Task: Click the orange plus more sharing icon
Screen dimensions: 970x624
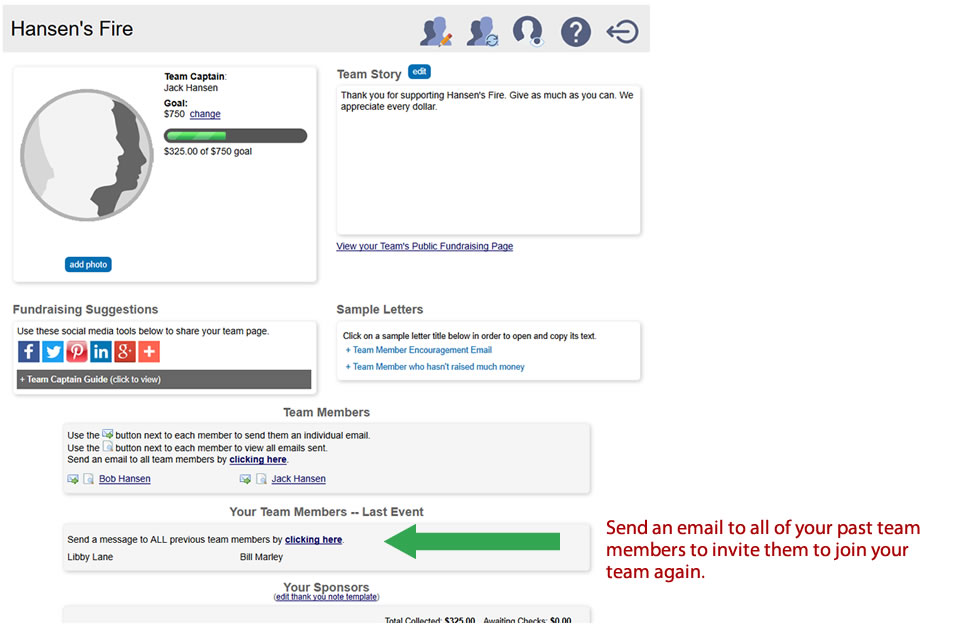Action: [x=149, y=352]
